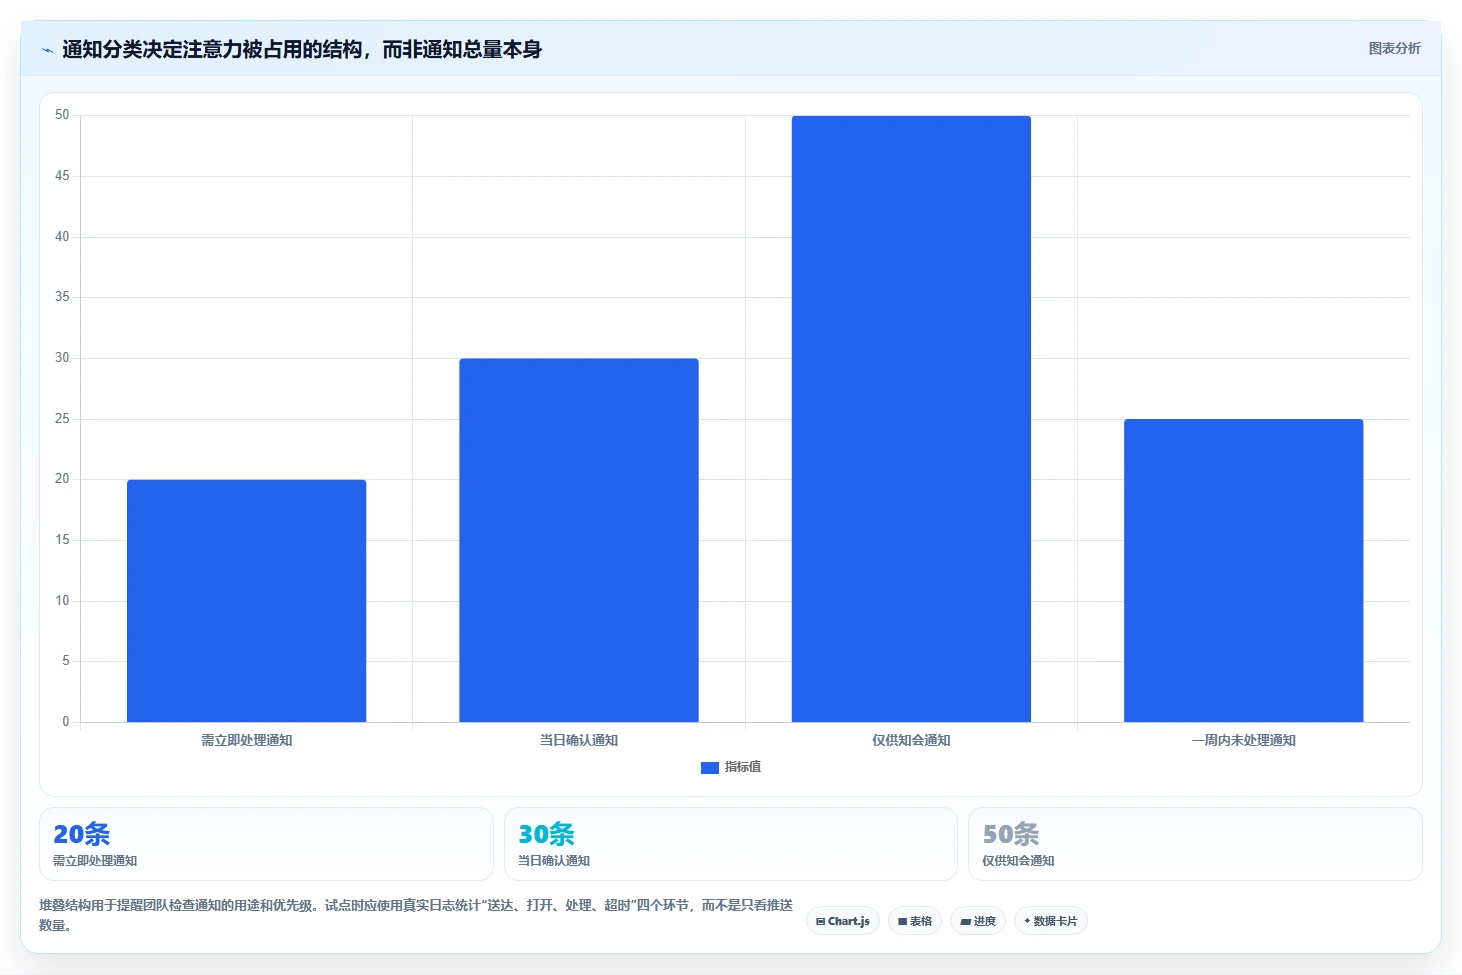
Task: Toggle the 指标值 legend color swatch
Action: (x=710, y=767)
